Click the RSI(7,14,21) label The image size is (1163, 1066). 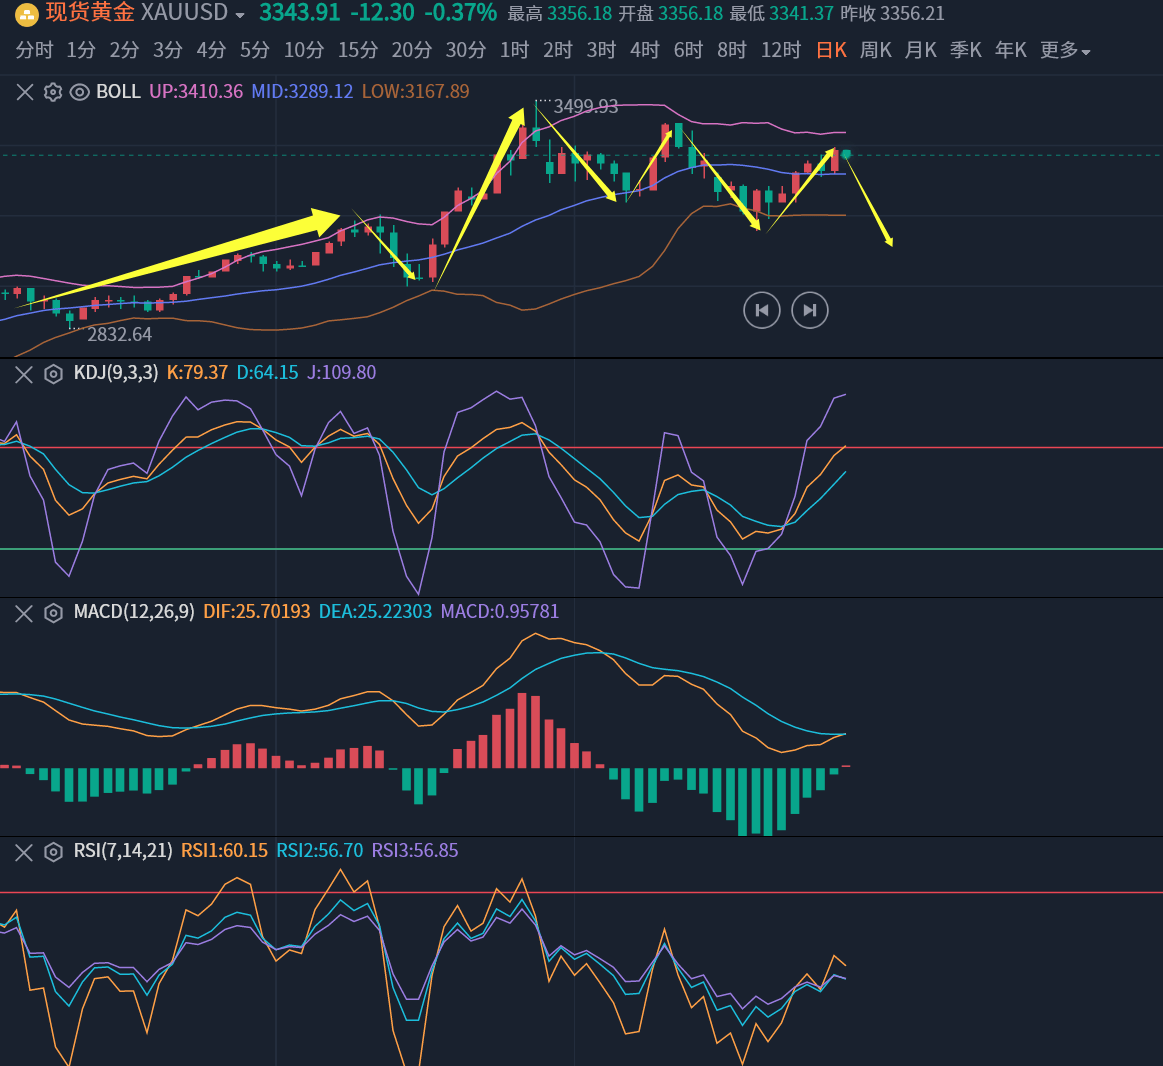(123, 851)
